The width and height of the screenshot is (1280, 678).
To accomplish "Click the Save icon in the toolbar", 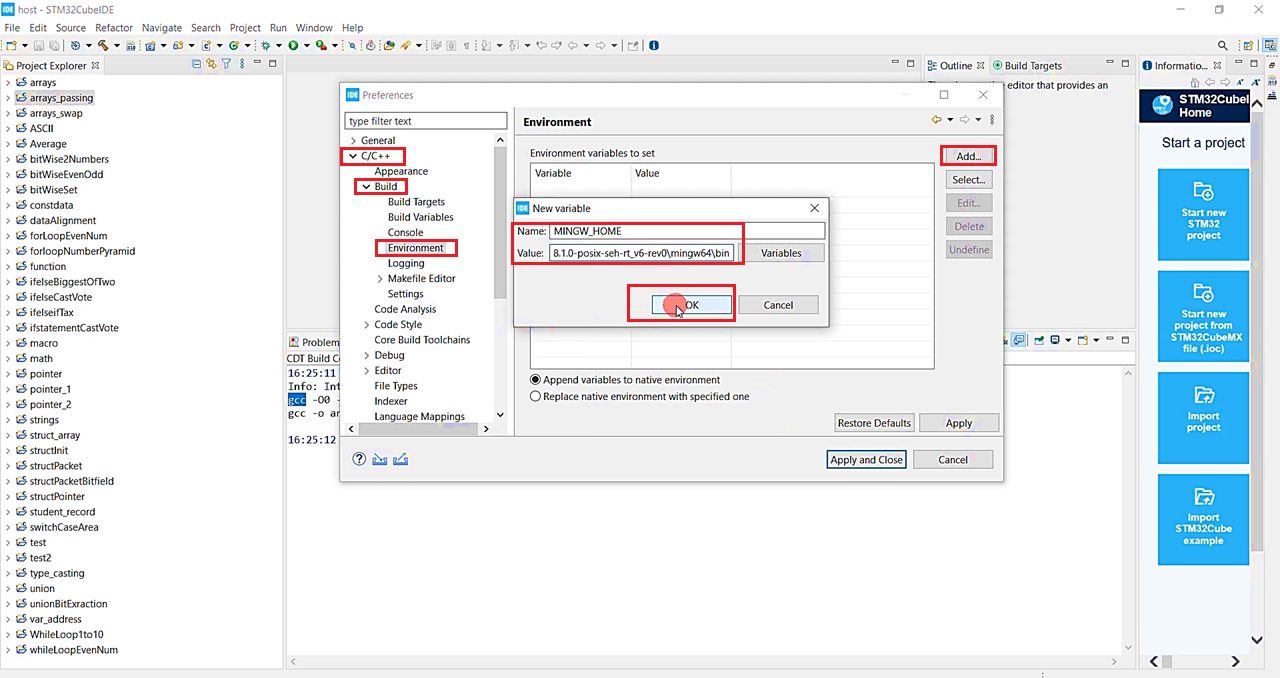I will [38, 46].
